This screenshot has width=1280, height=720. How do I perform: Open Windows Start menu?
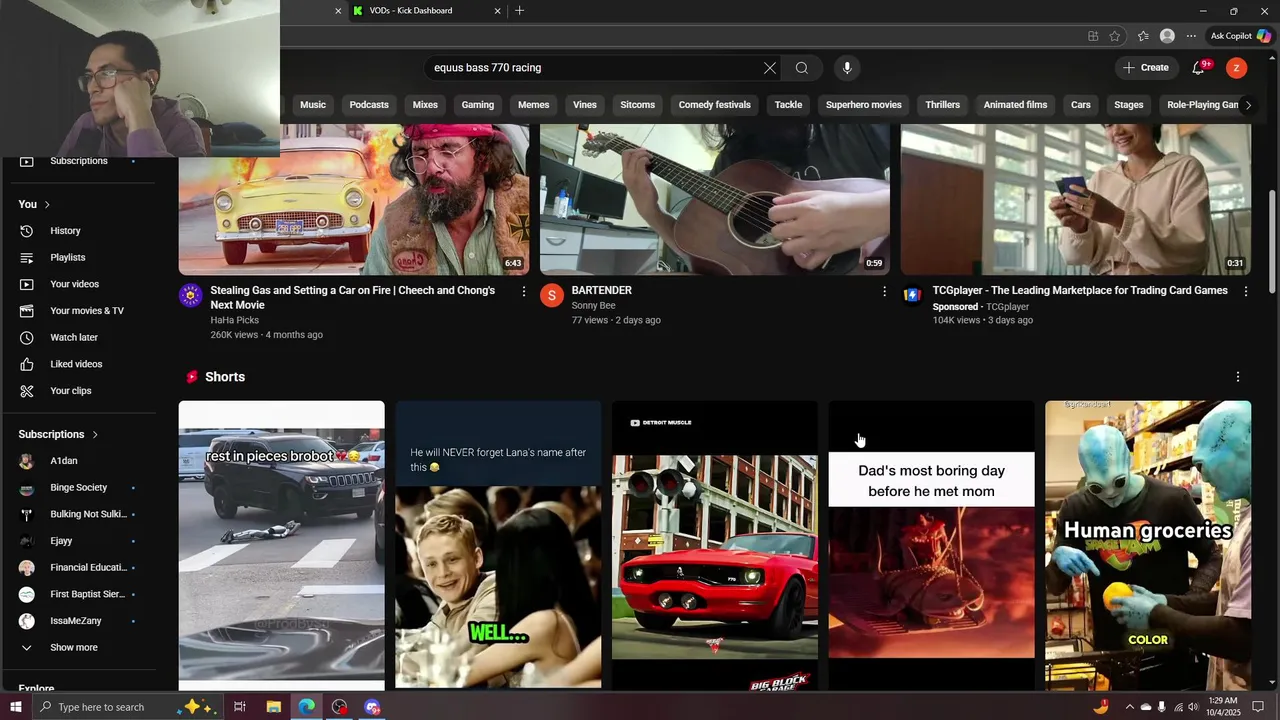tap(15, 707)
